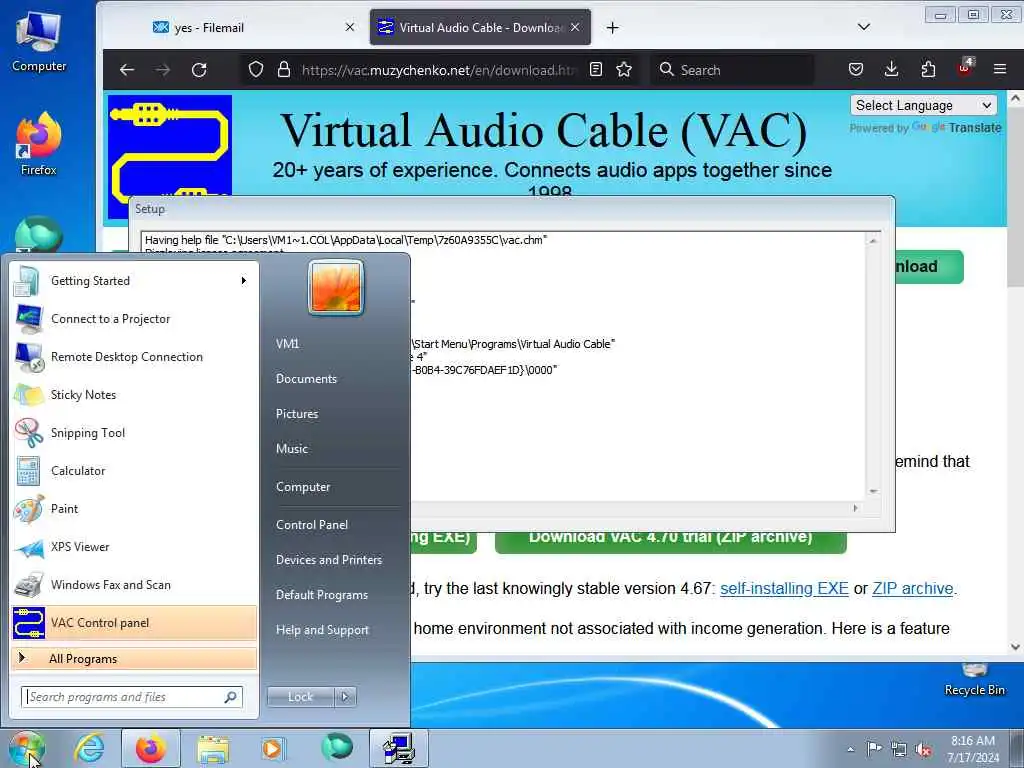Expand All Programs list
This screenshot has height=768, width=1024.
pyautogui.click(x=134, y=658)
